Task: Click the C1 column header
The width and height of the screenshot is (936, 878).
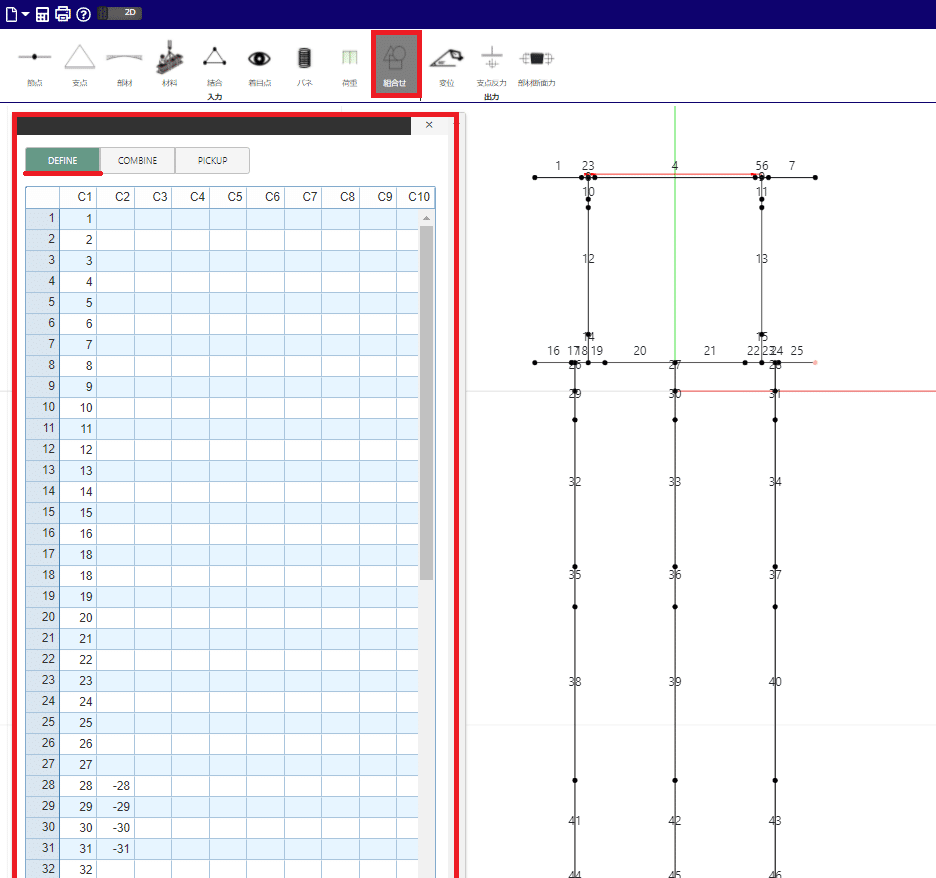Action: [78, 197]
